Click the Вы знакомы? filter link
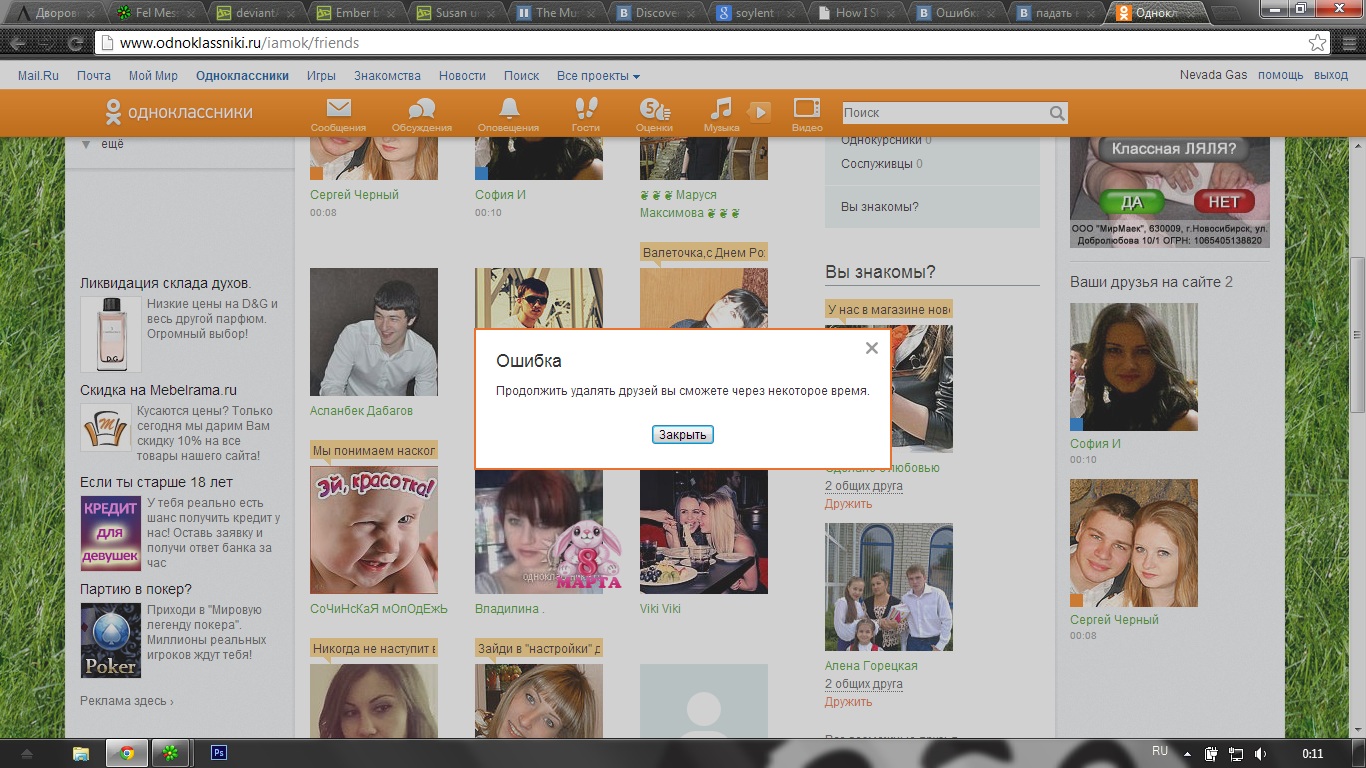The width and height of the screenshot is (1366, 768). 880,207
